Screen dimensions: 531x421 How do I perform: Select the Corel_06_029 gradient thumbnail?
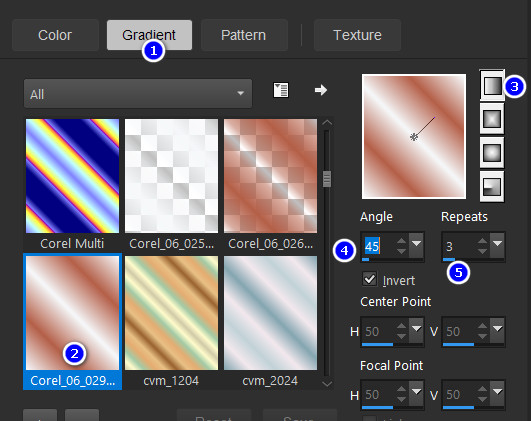coord(72,313)
